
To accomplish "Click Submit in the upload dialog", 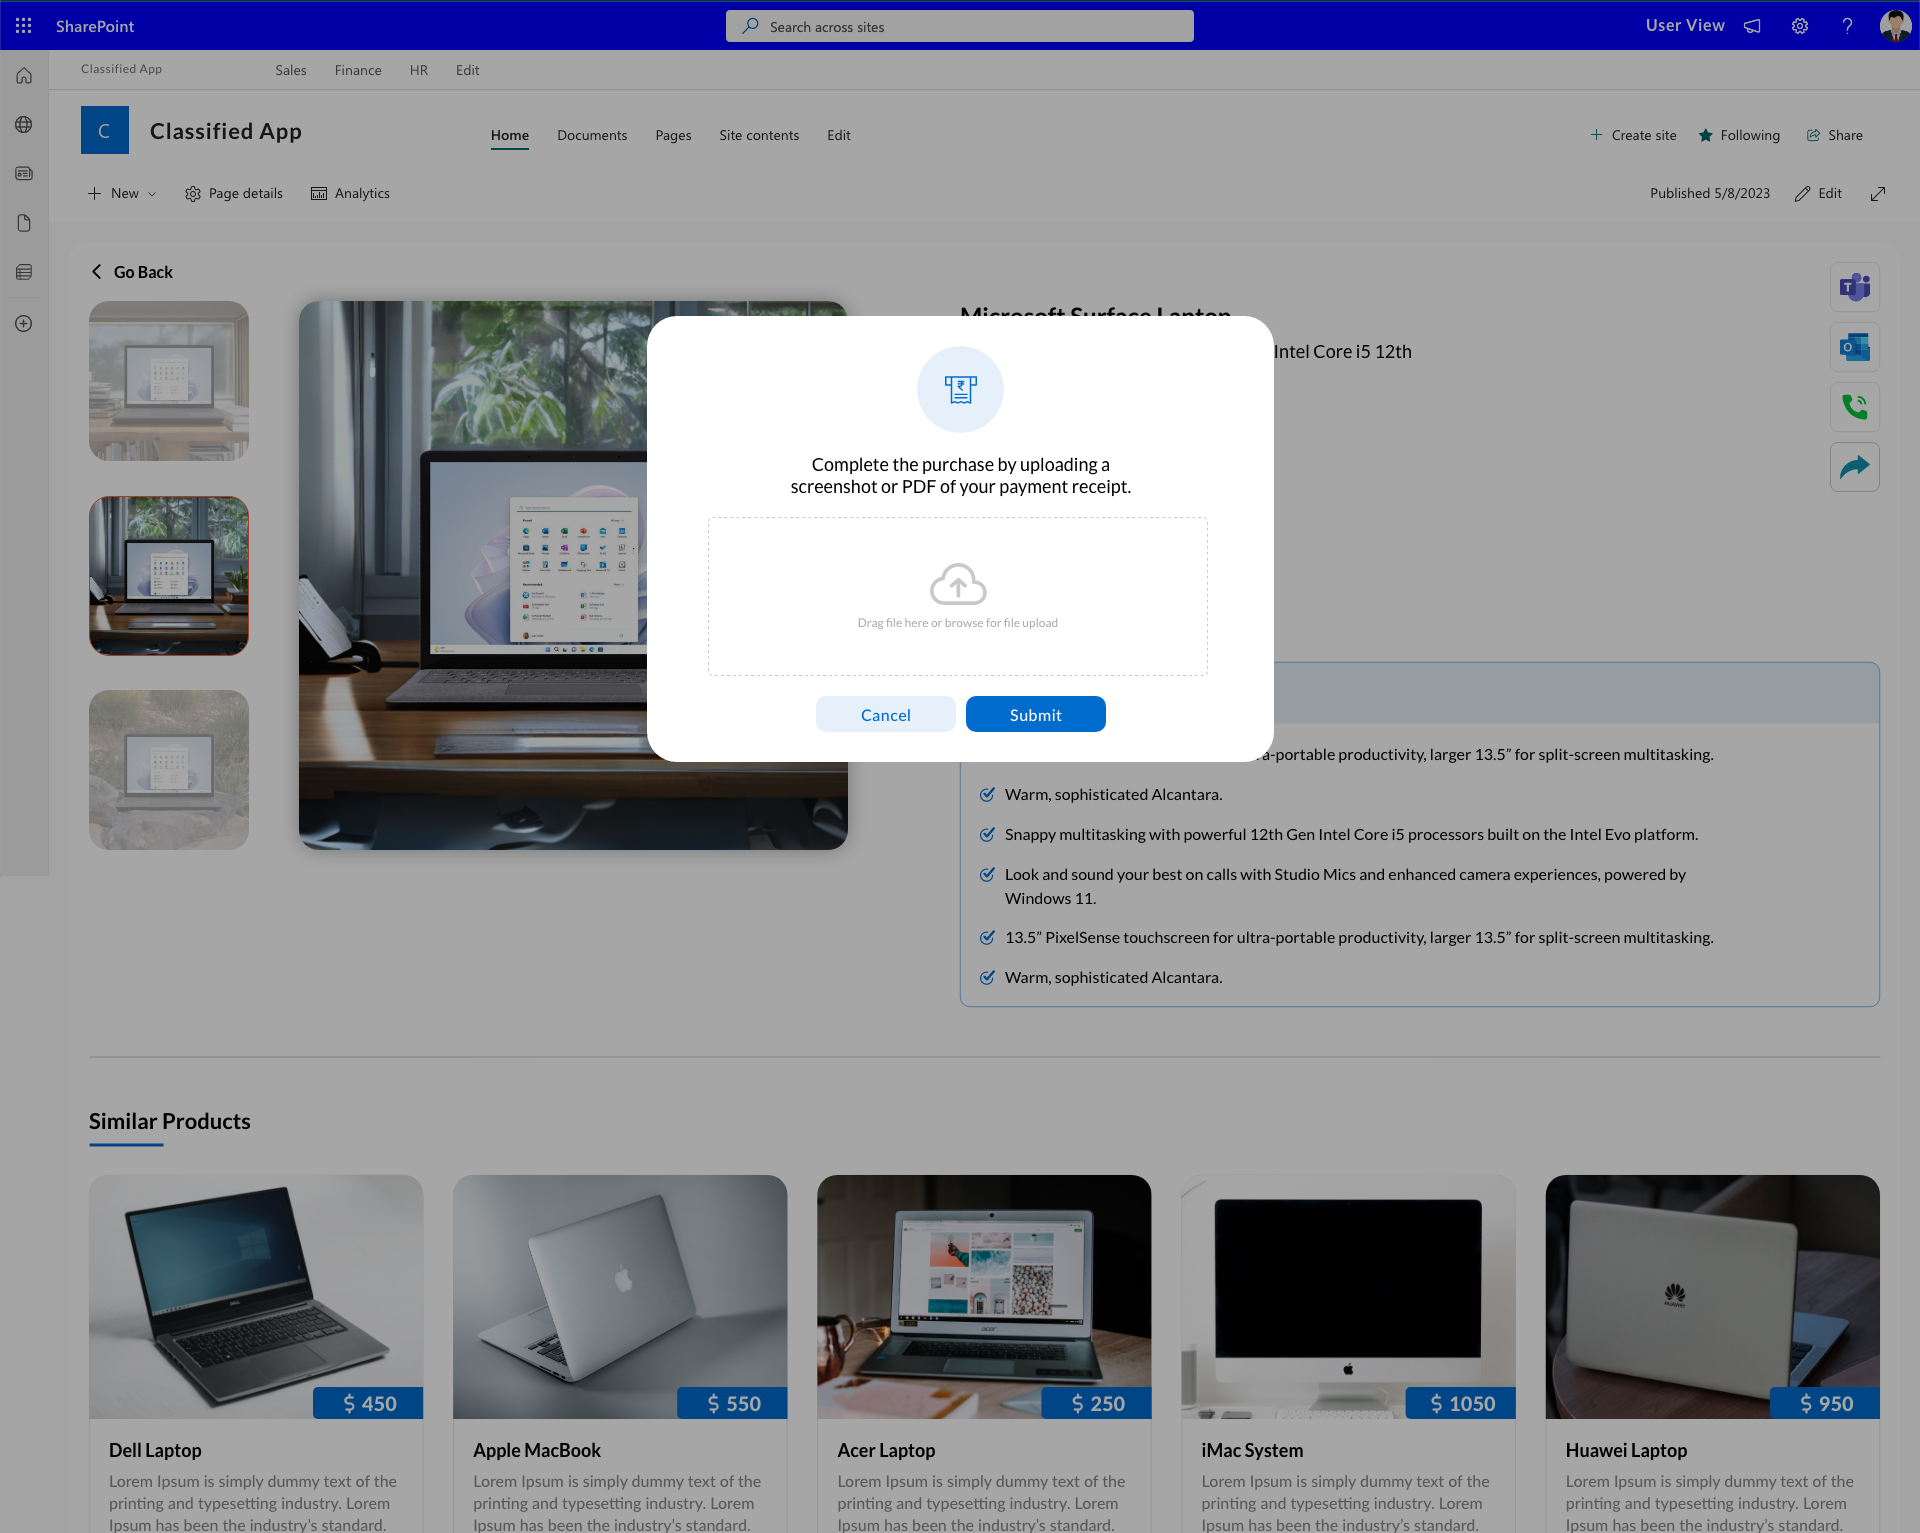I will (x=1036, y=715).
